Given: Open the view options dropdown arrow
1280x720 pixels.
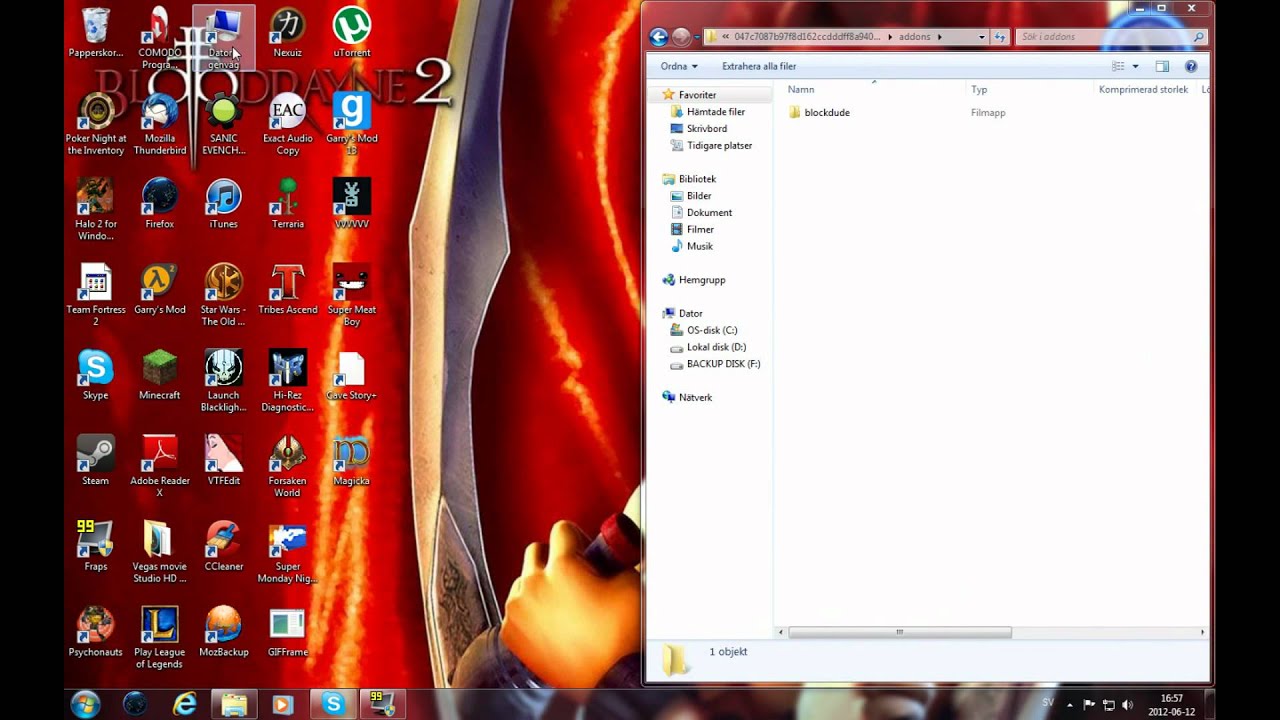Looking at the screenshot, I should (1135, 66).
